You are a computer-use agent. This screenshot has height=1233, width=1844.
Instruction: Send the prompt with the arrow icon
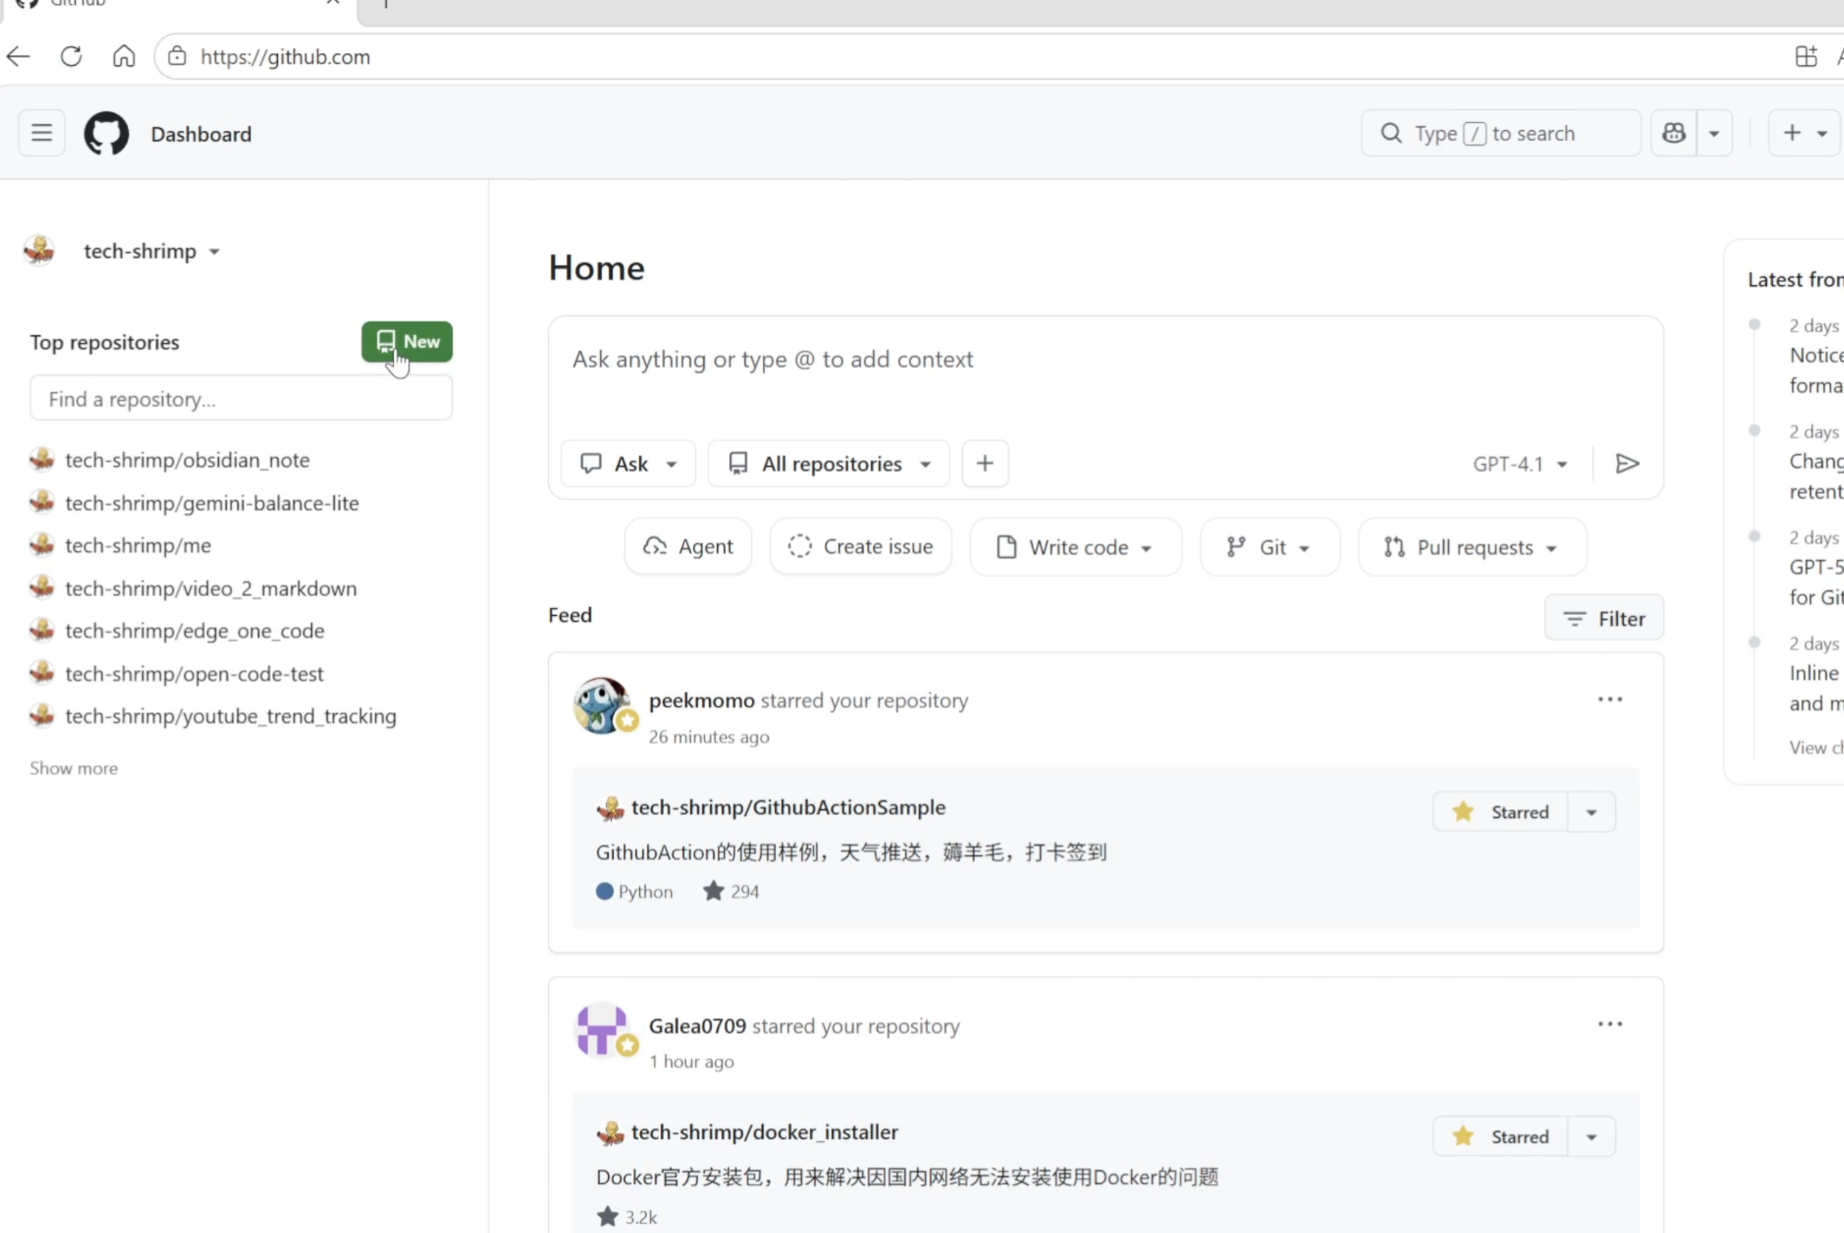[1627, 463]
